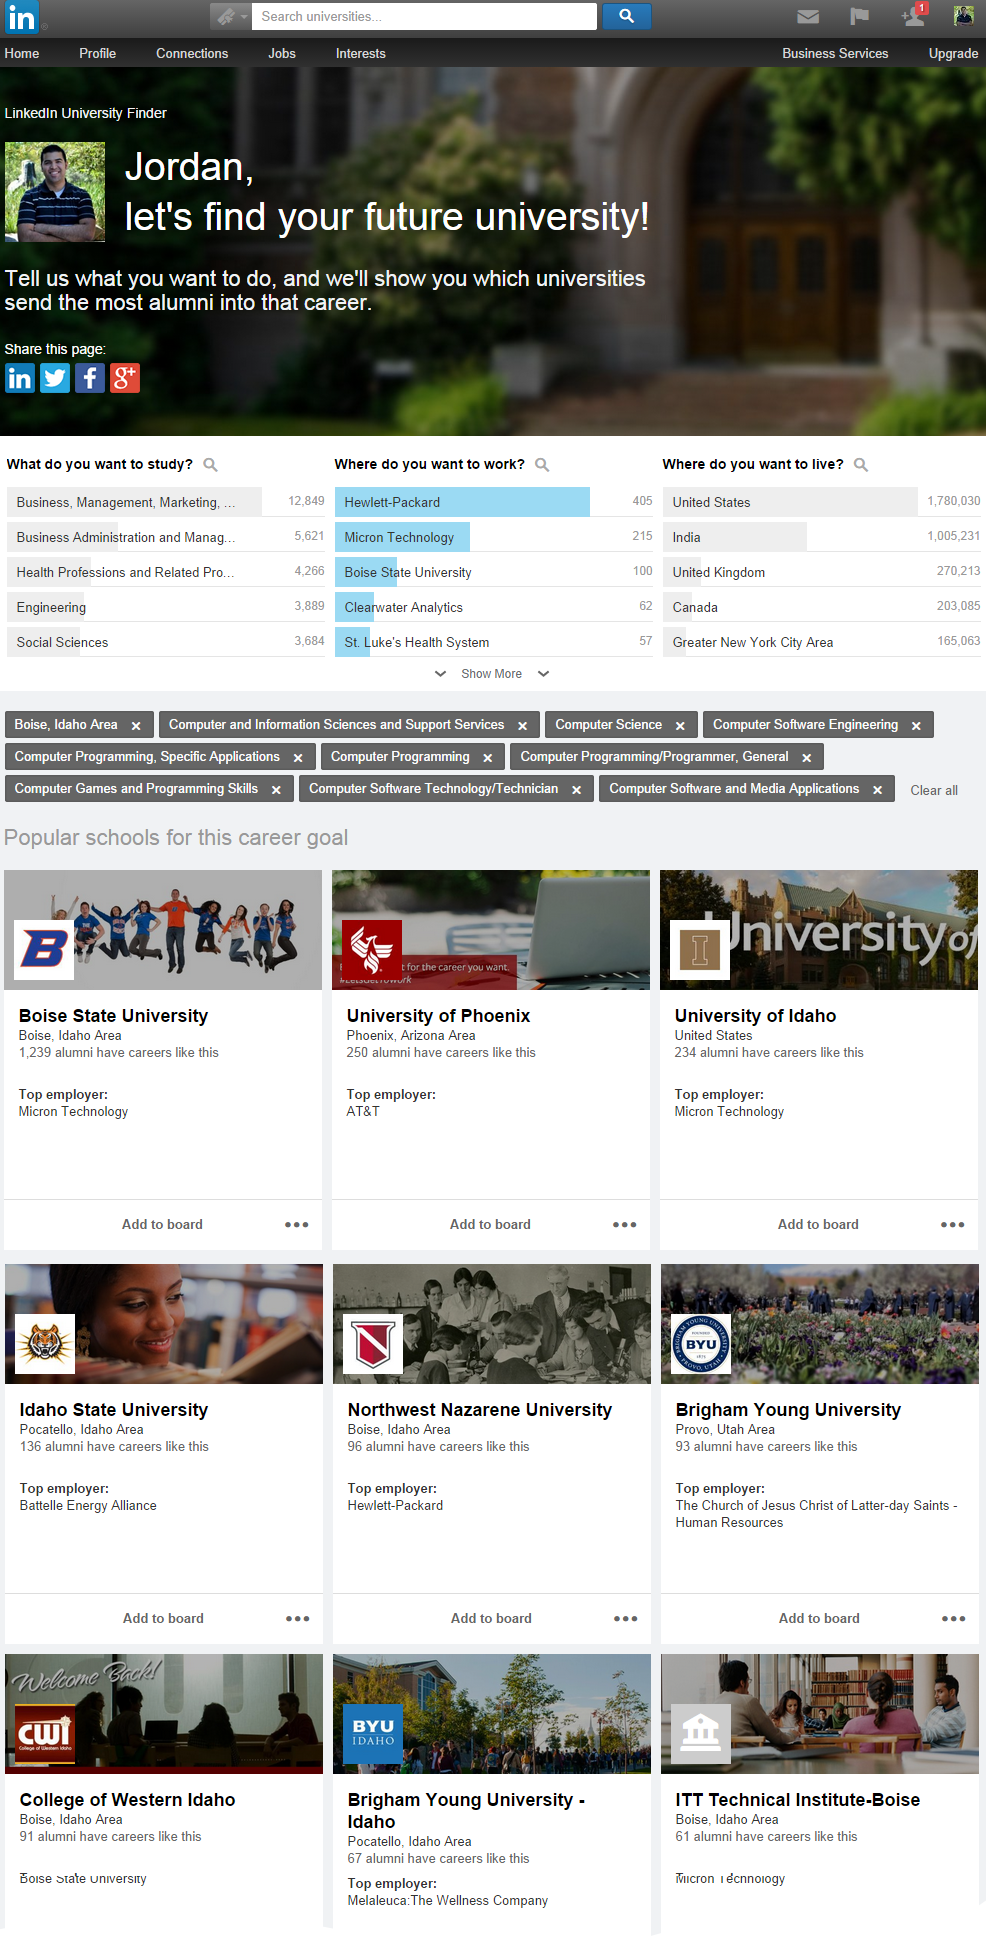
Task: Open the Interests menu
Action: pos(361,53)
